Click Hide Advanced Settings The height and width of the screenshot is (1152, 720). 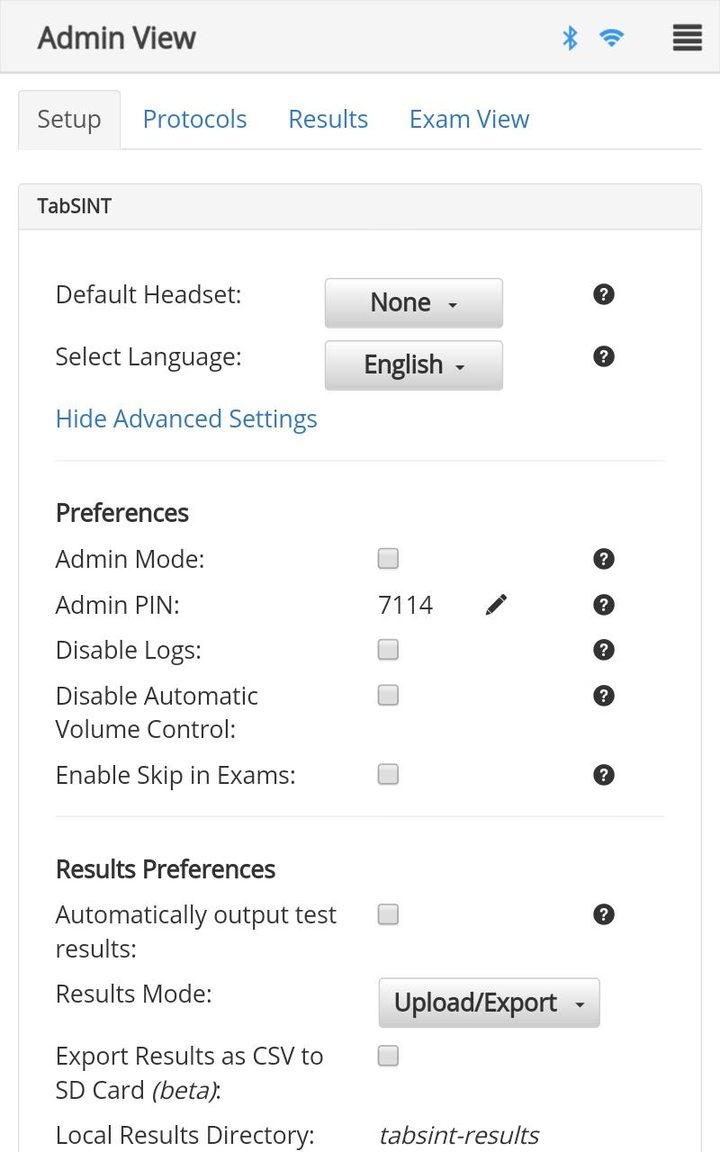point(186,418)
